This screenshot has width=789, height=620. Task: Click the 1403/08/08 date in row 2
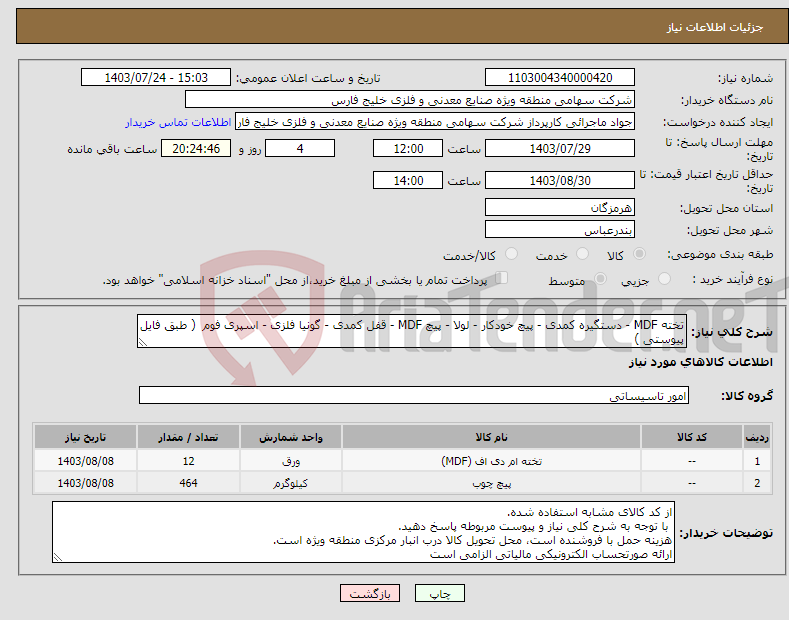tap(86, 483)
